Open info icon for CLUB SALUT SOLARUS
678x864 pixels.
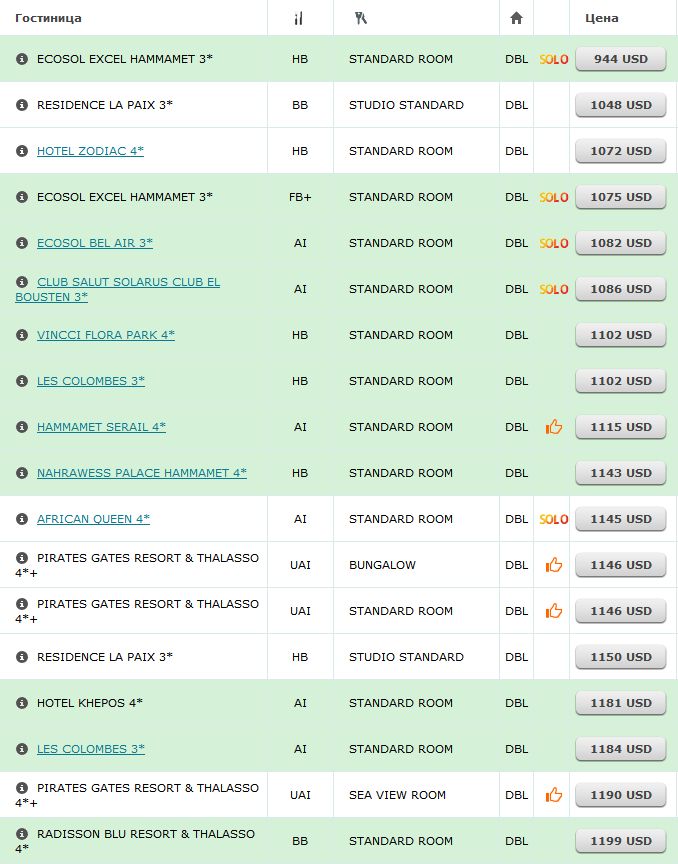click(x=21, y=282)
